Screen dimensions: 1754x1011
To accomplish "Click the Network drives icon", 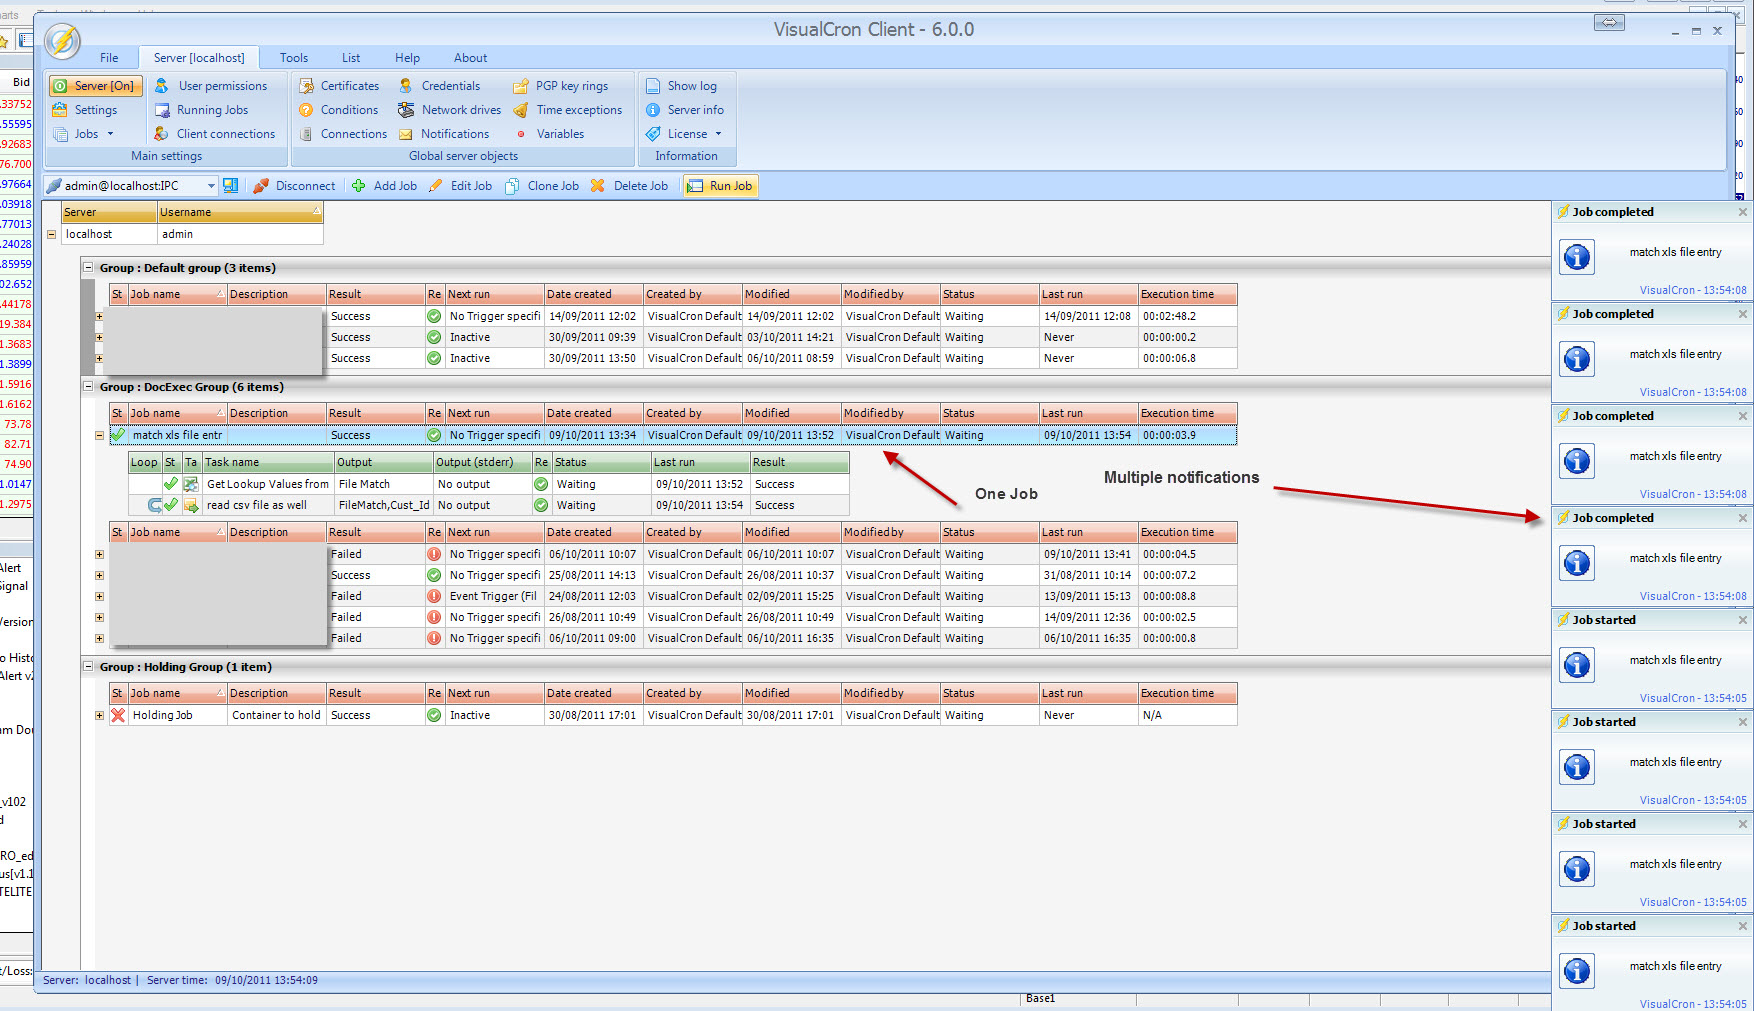I will 406,110.
